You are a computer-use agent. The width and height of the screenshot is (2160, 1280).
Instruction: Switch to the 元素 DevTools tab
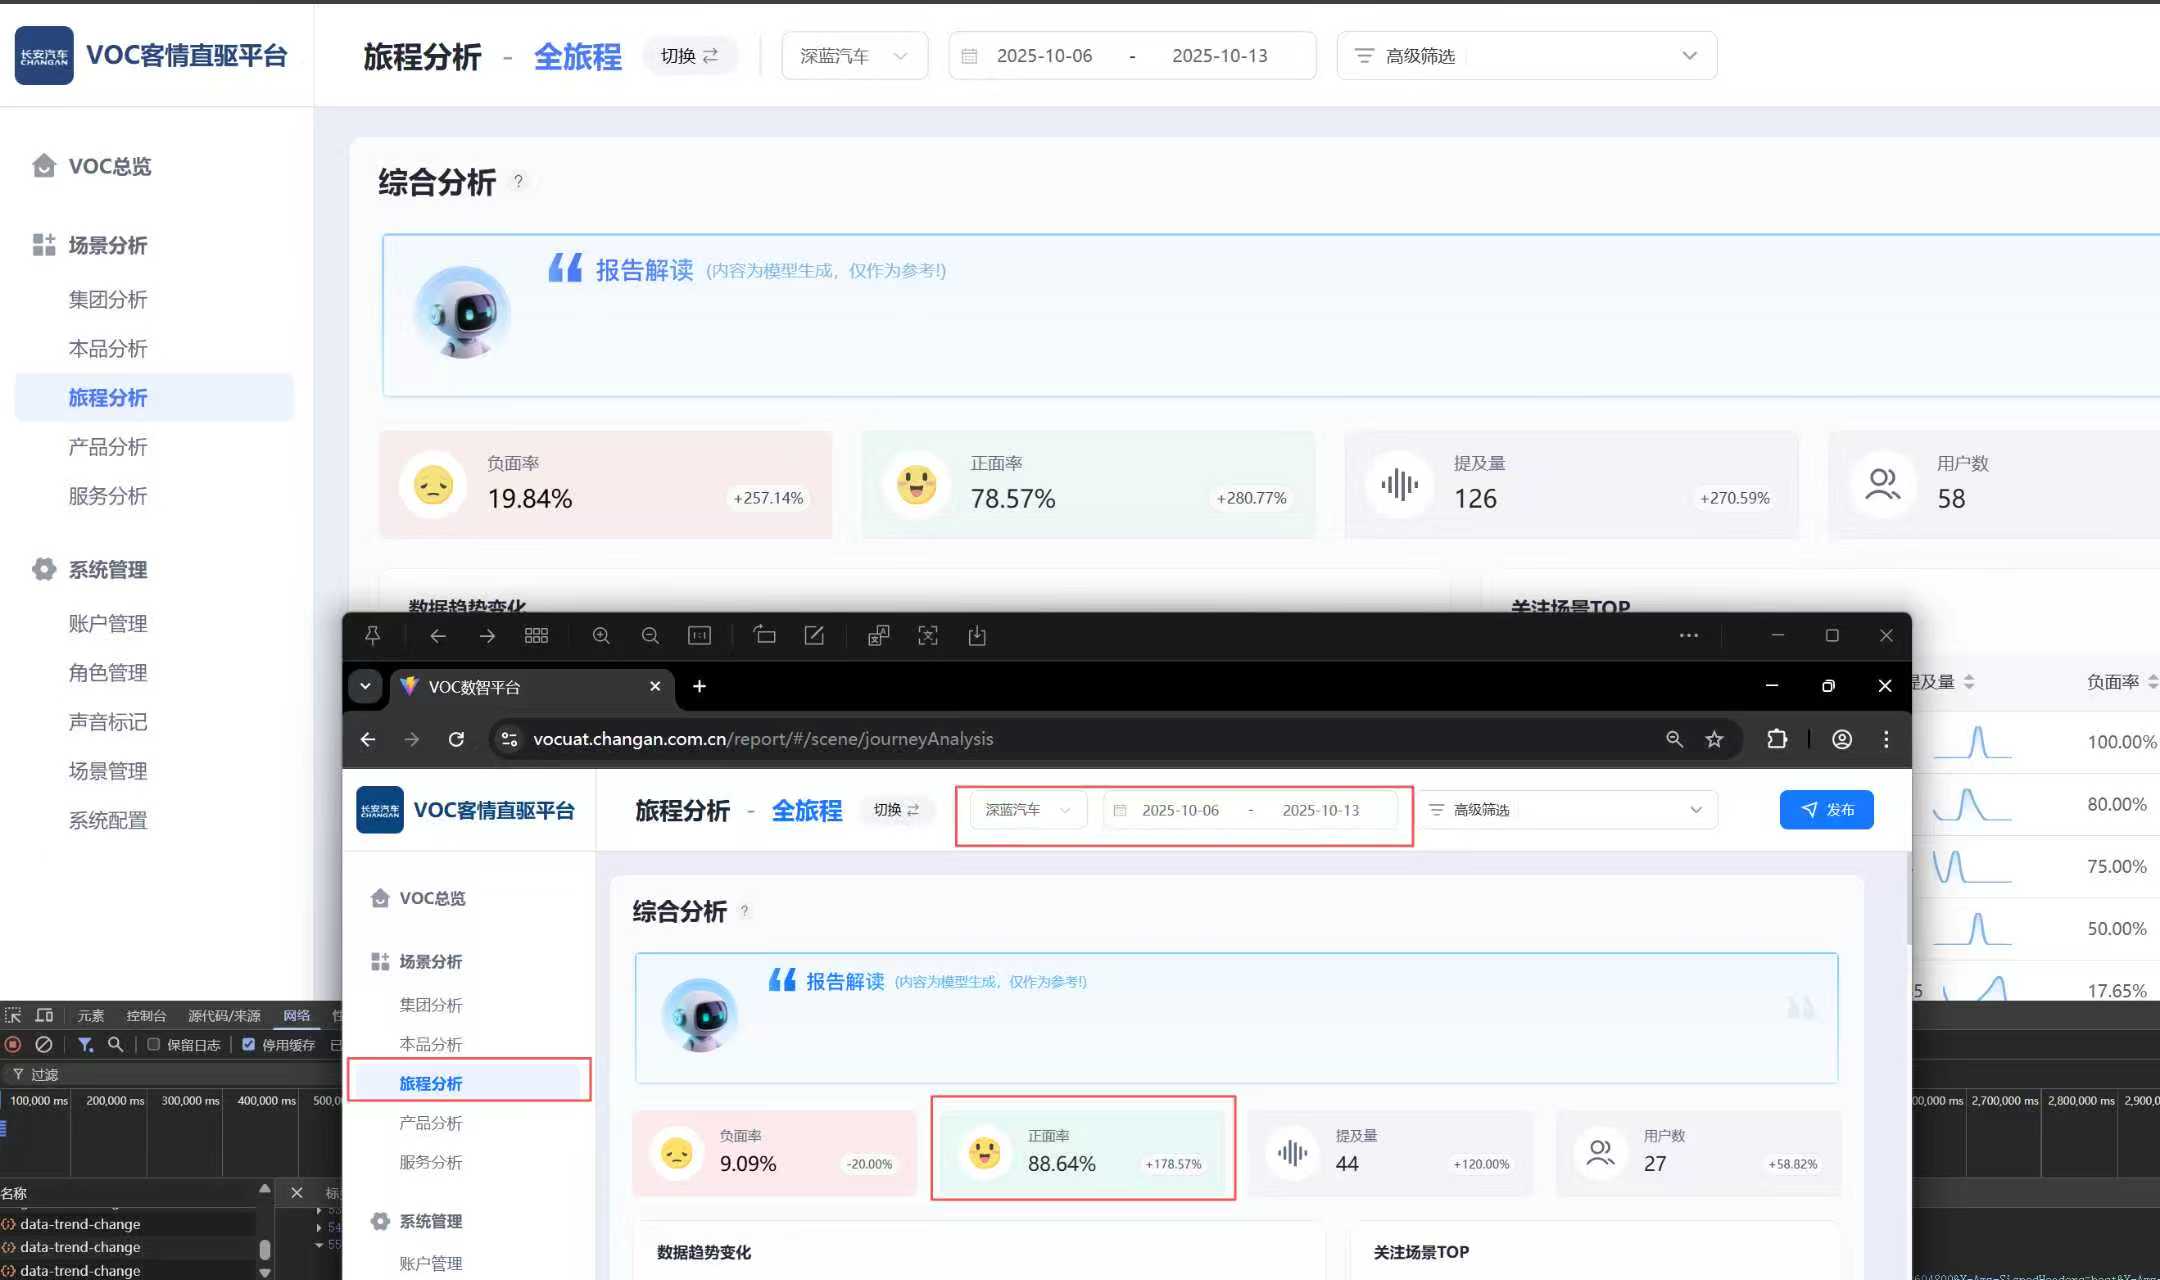pos(91,1015)
